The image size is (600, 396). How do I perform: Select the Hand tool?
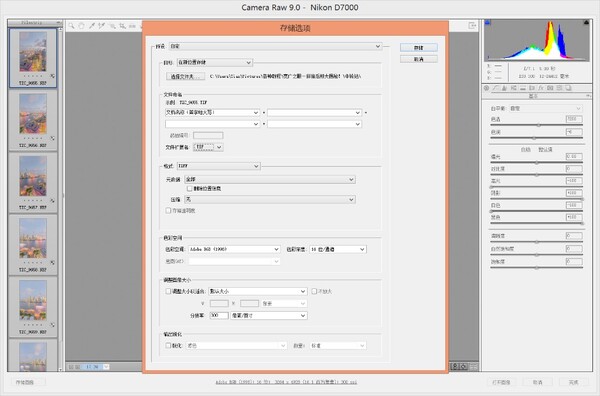81,26
